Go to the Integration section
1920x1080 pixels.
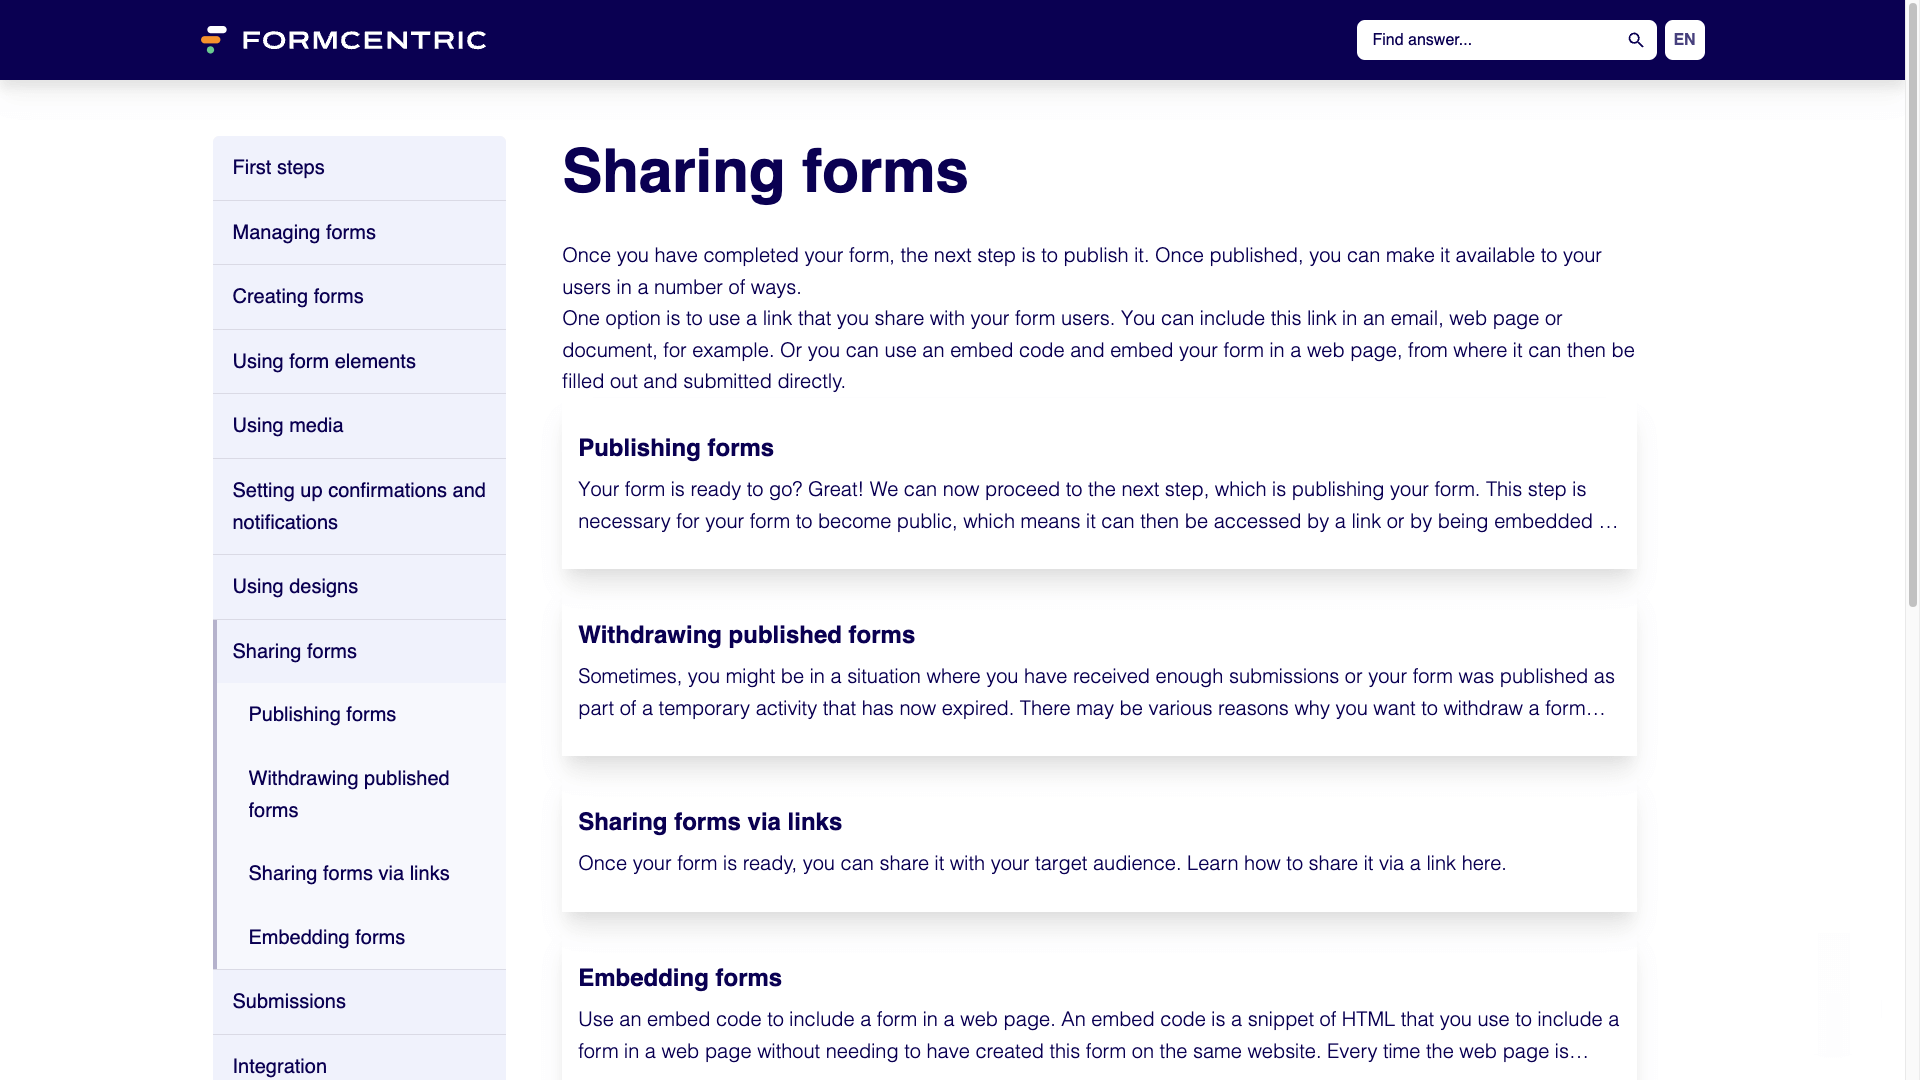[279, 1066]
